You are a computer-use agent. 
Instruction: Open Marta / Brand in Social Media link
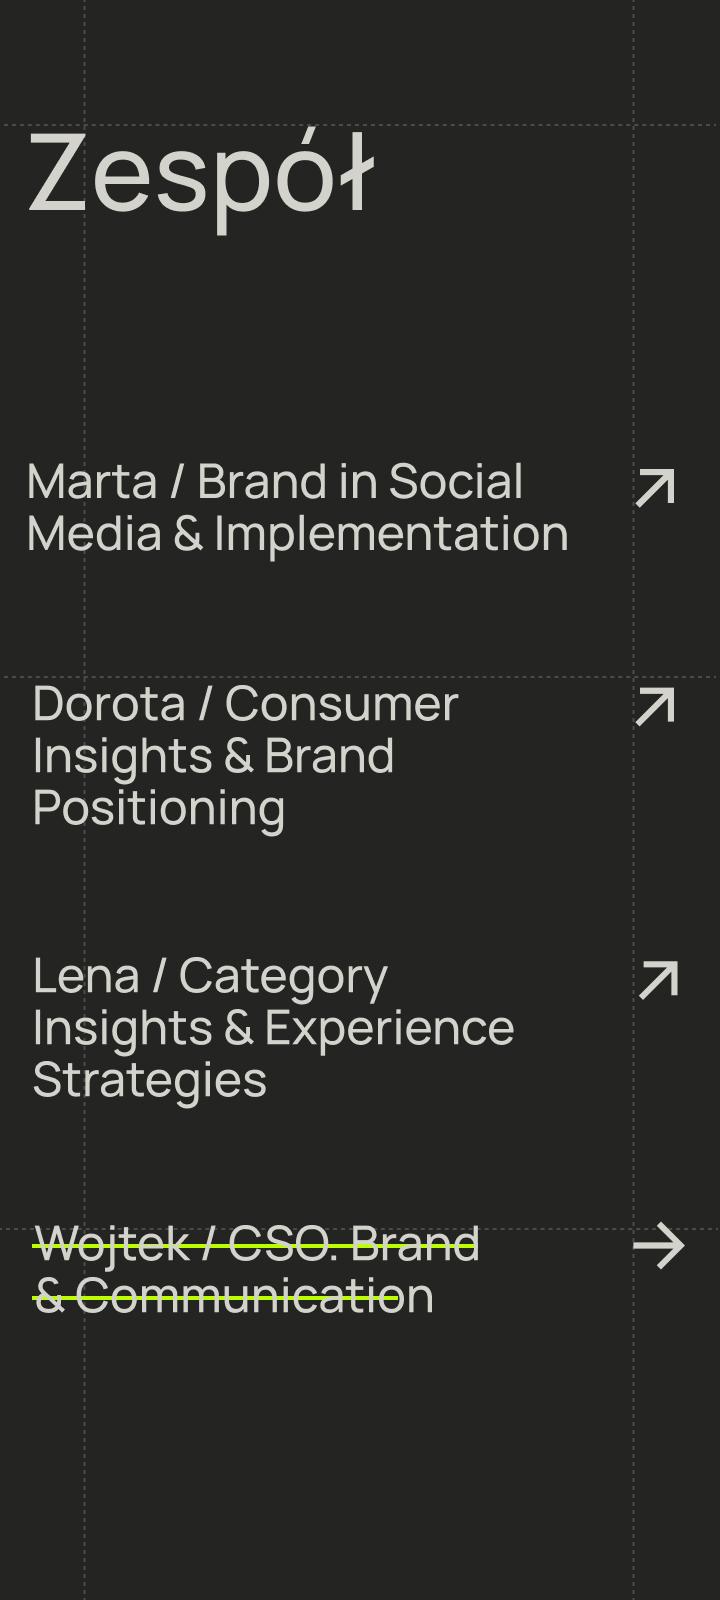click(x=275, y=482)
